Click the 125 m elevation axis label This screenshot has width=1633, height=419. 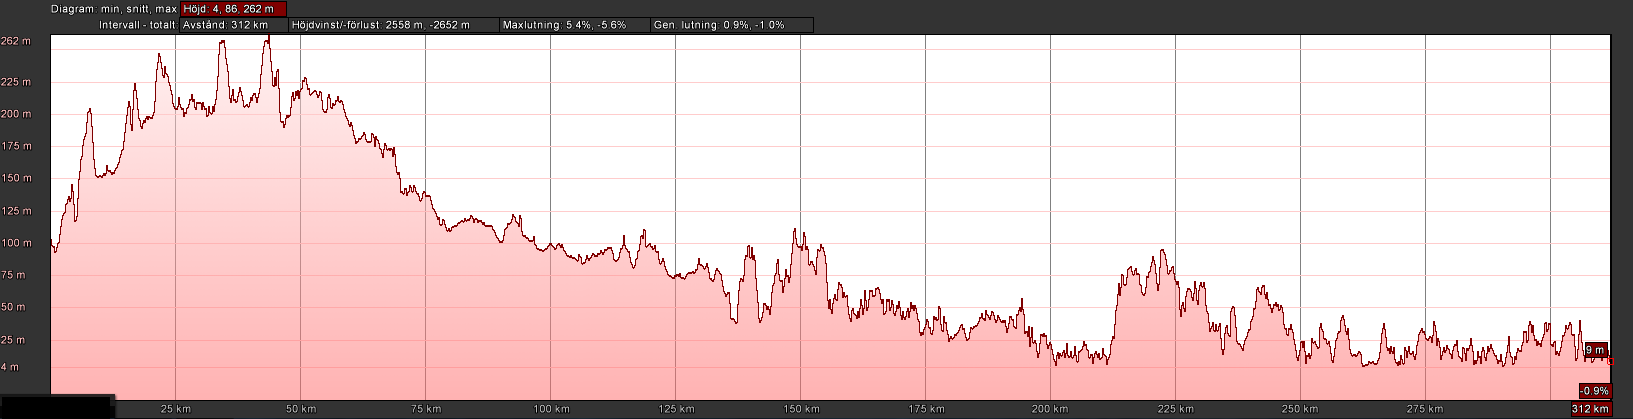[x=15, y=211]
